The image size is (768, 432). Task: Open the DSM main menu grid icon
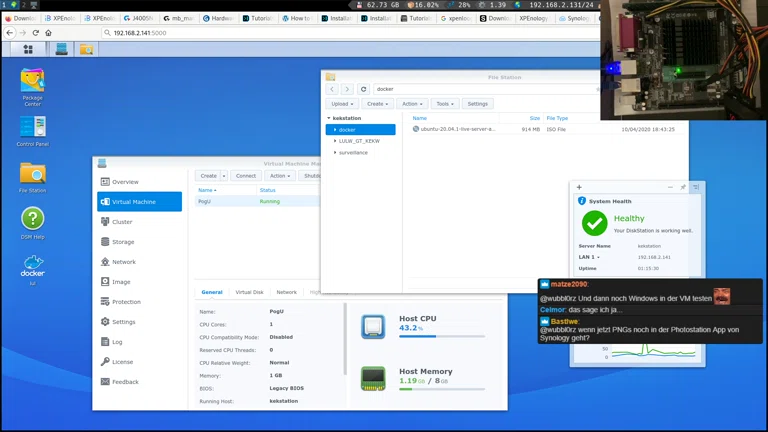click(x=28, y=49)
